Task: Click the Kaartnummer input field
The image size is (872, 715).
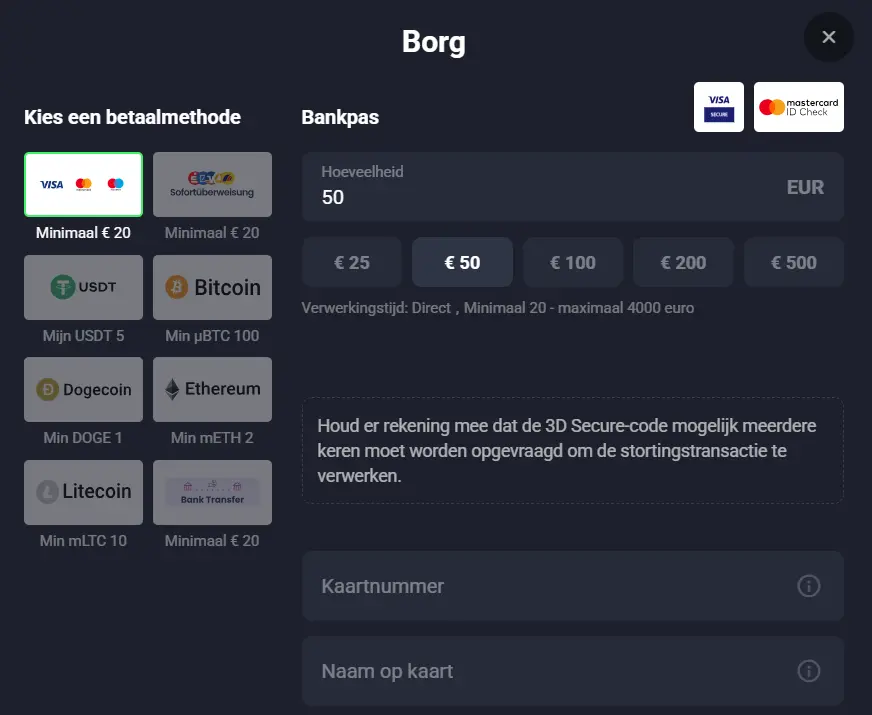Action: (x=550, y=586)
